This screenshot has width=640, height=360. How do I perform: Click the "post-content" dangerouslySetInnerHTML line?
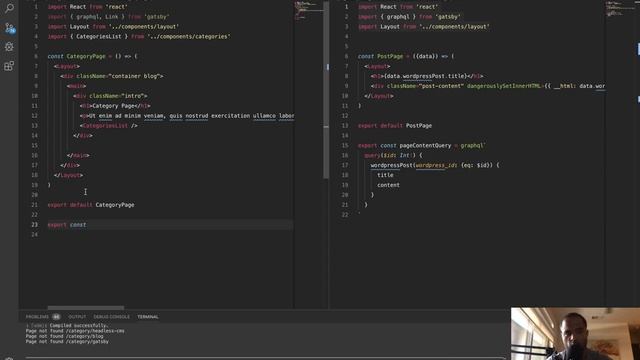point(488,86)
